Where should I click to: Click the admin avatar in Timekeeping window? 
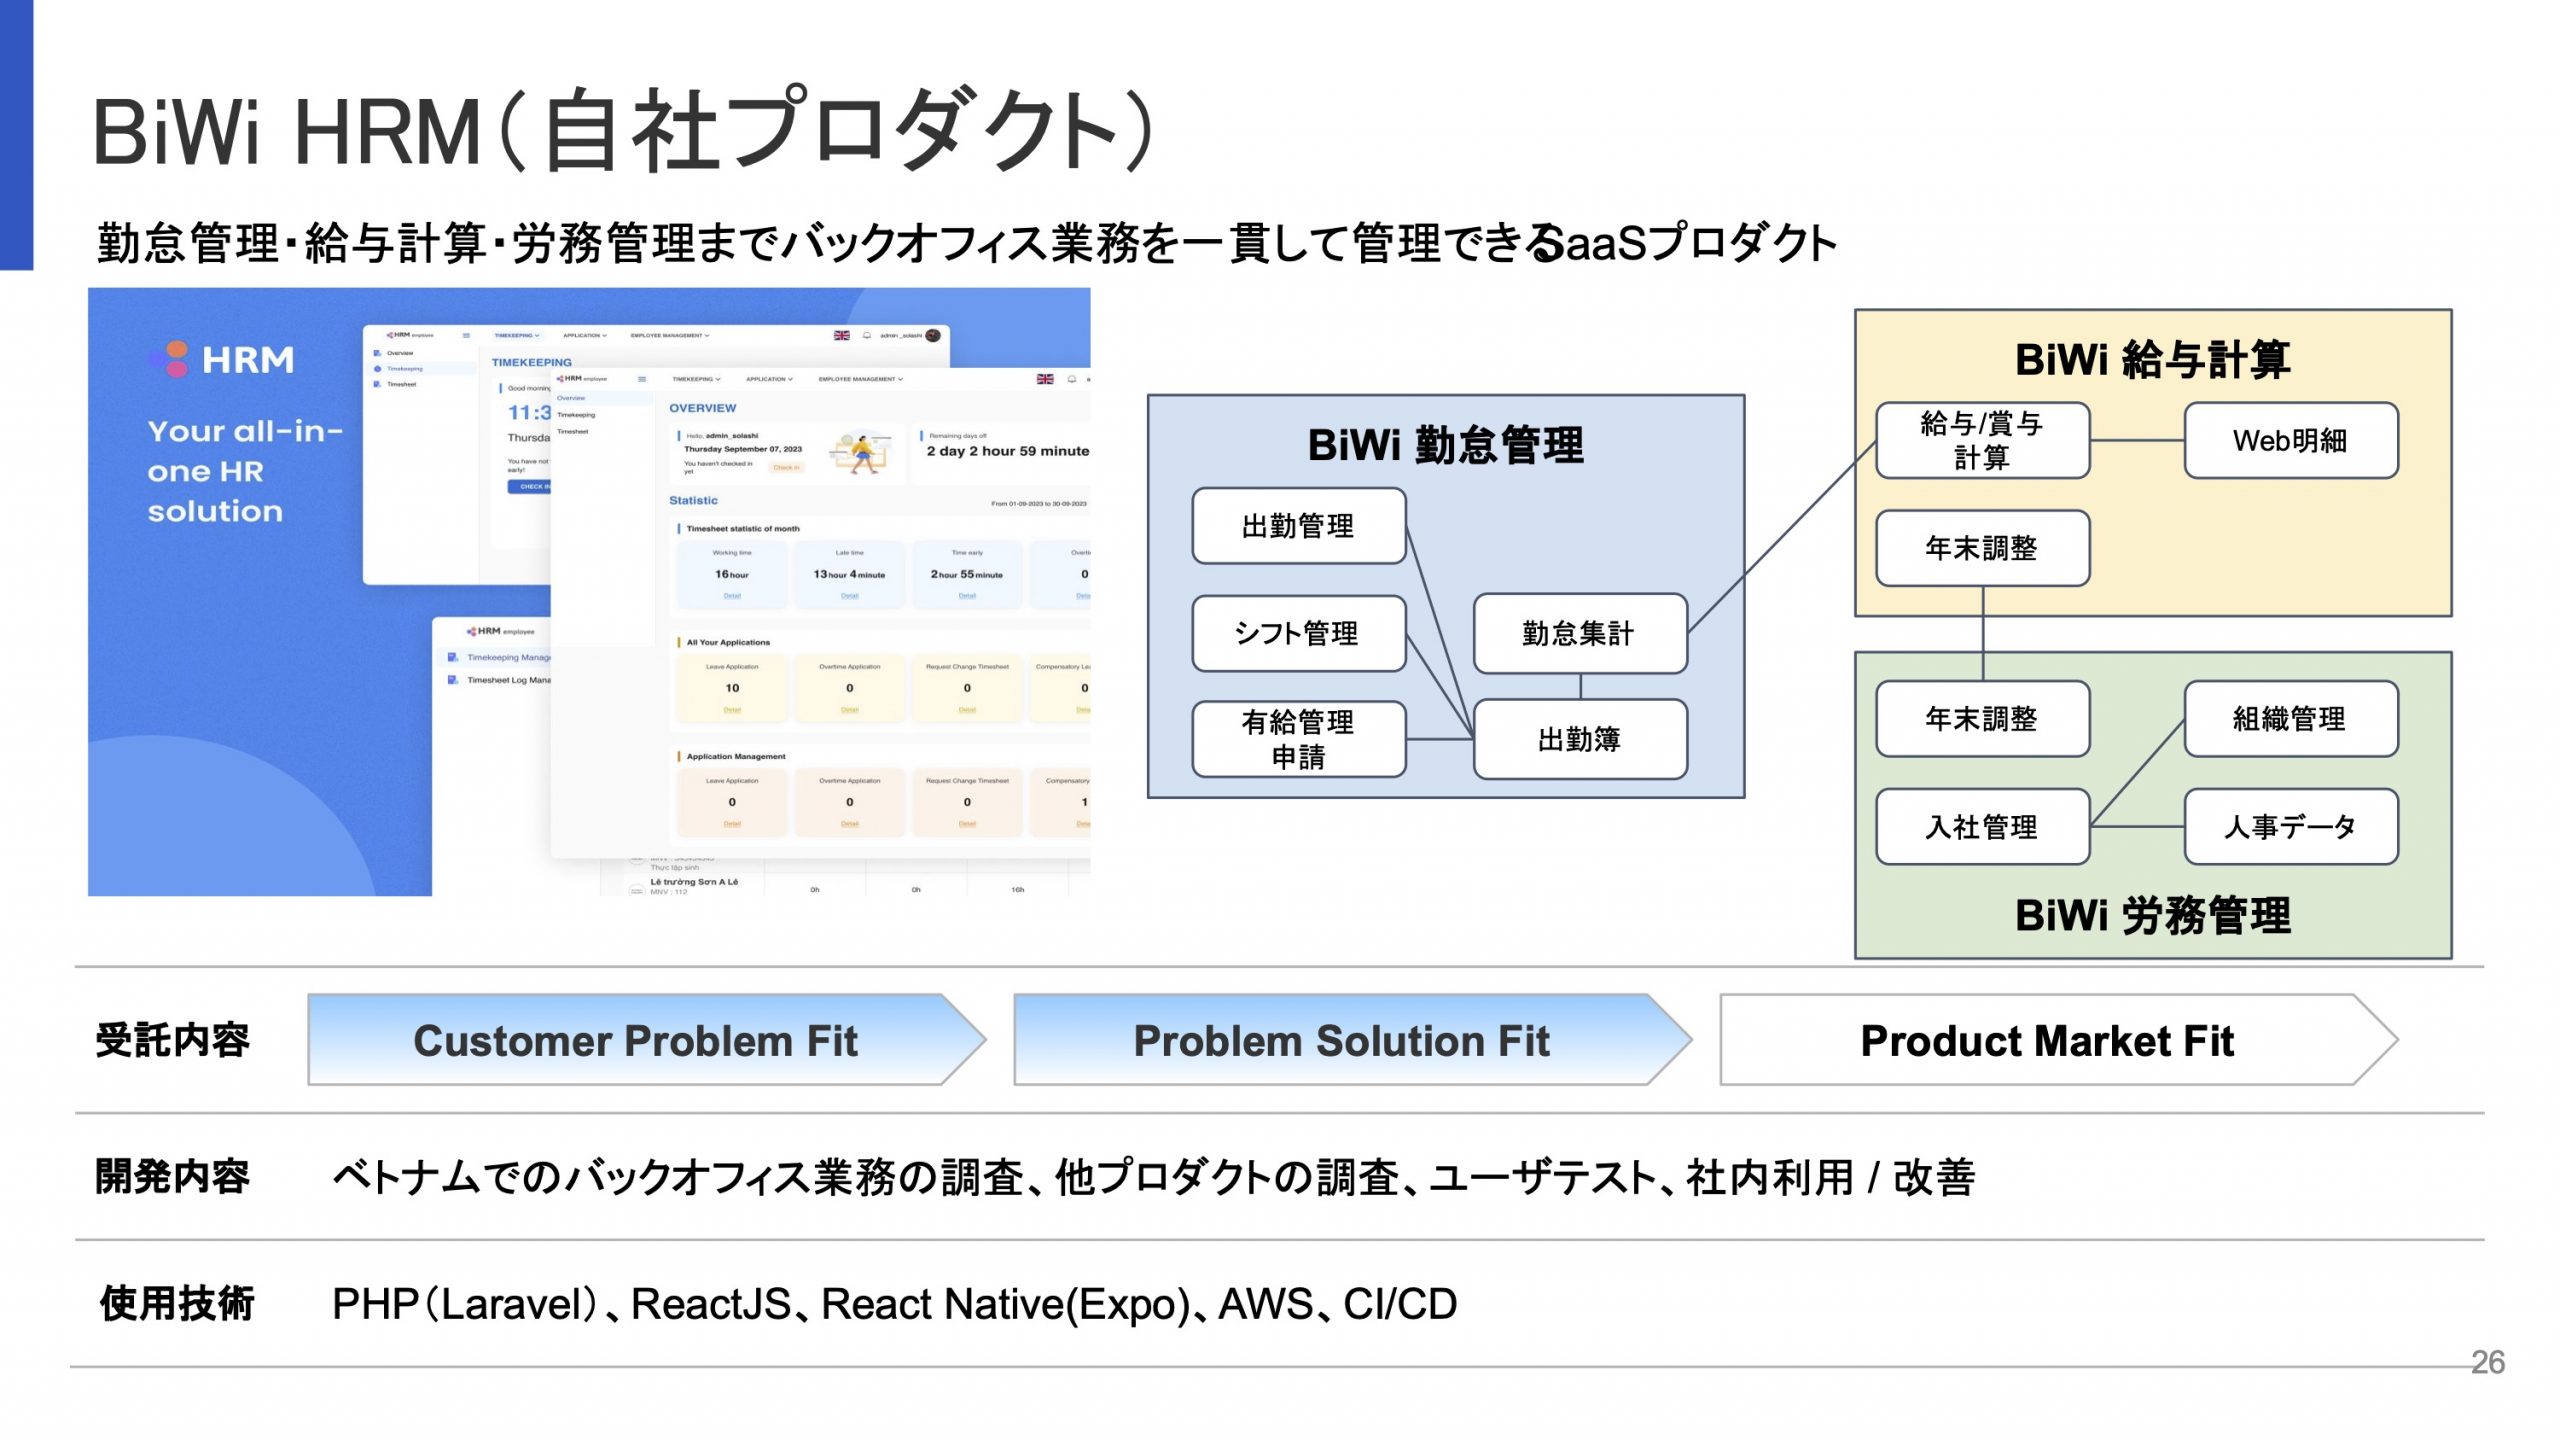coord(932,336)
